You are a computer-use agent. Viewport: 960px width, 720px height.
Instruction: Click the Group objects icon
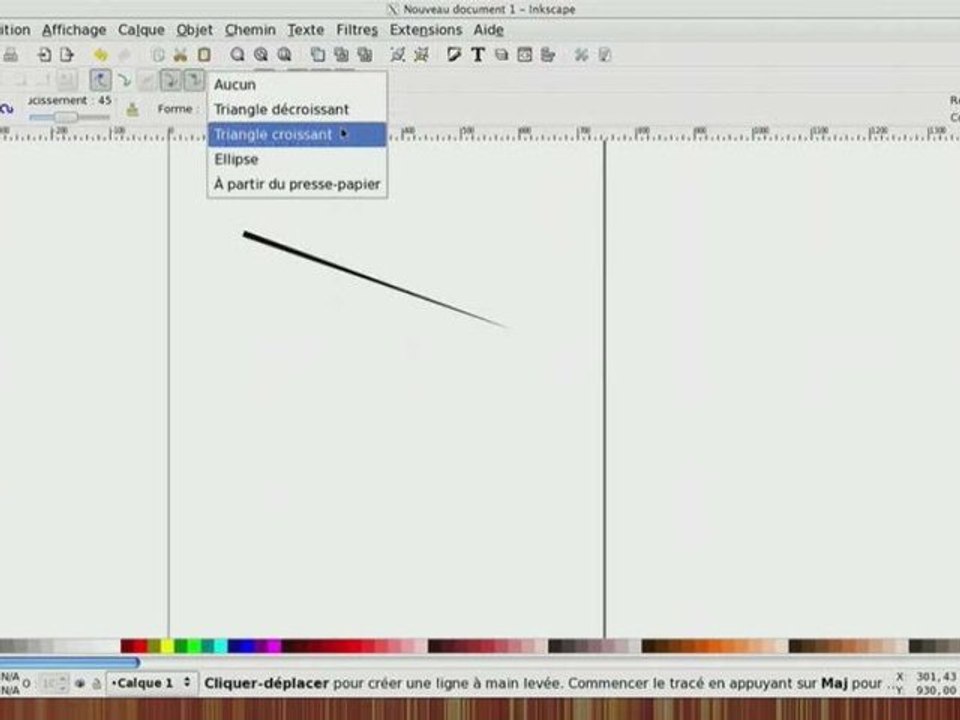(x=398, y=55)
